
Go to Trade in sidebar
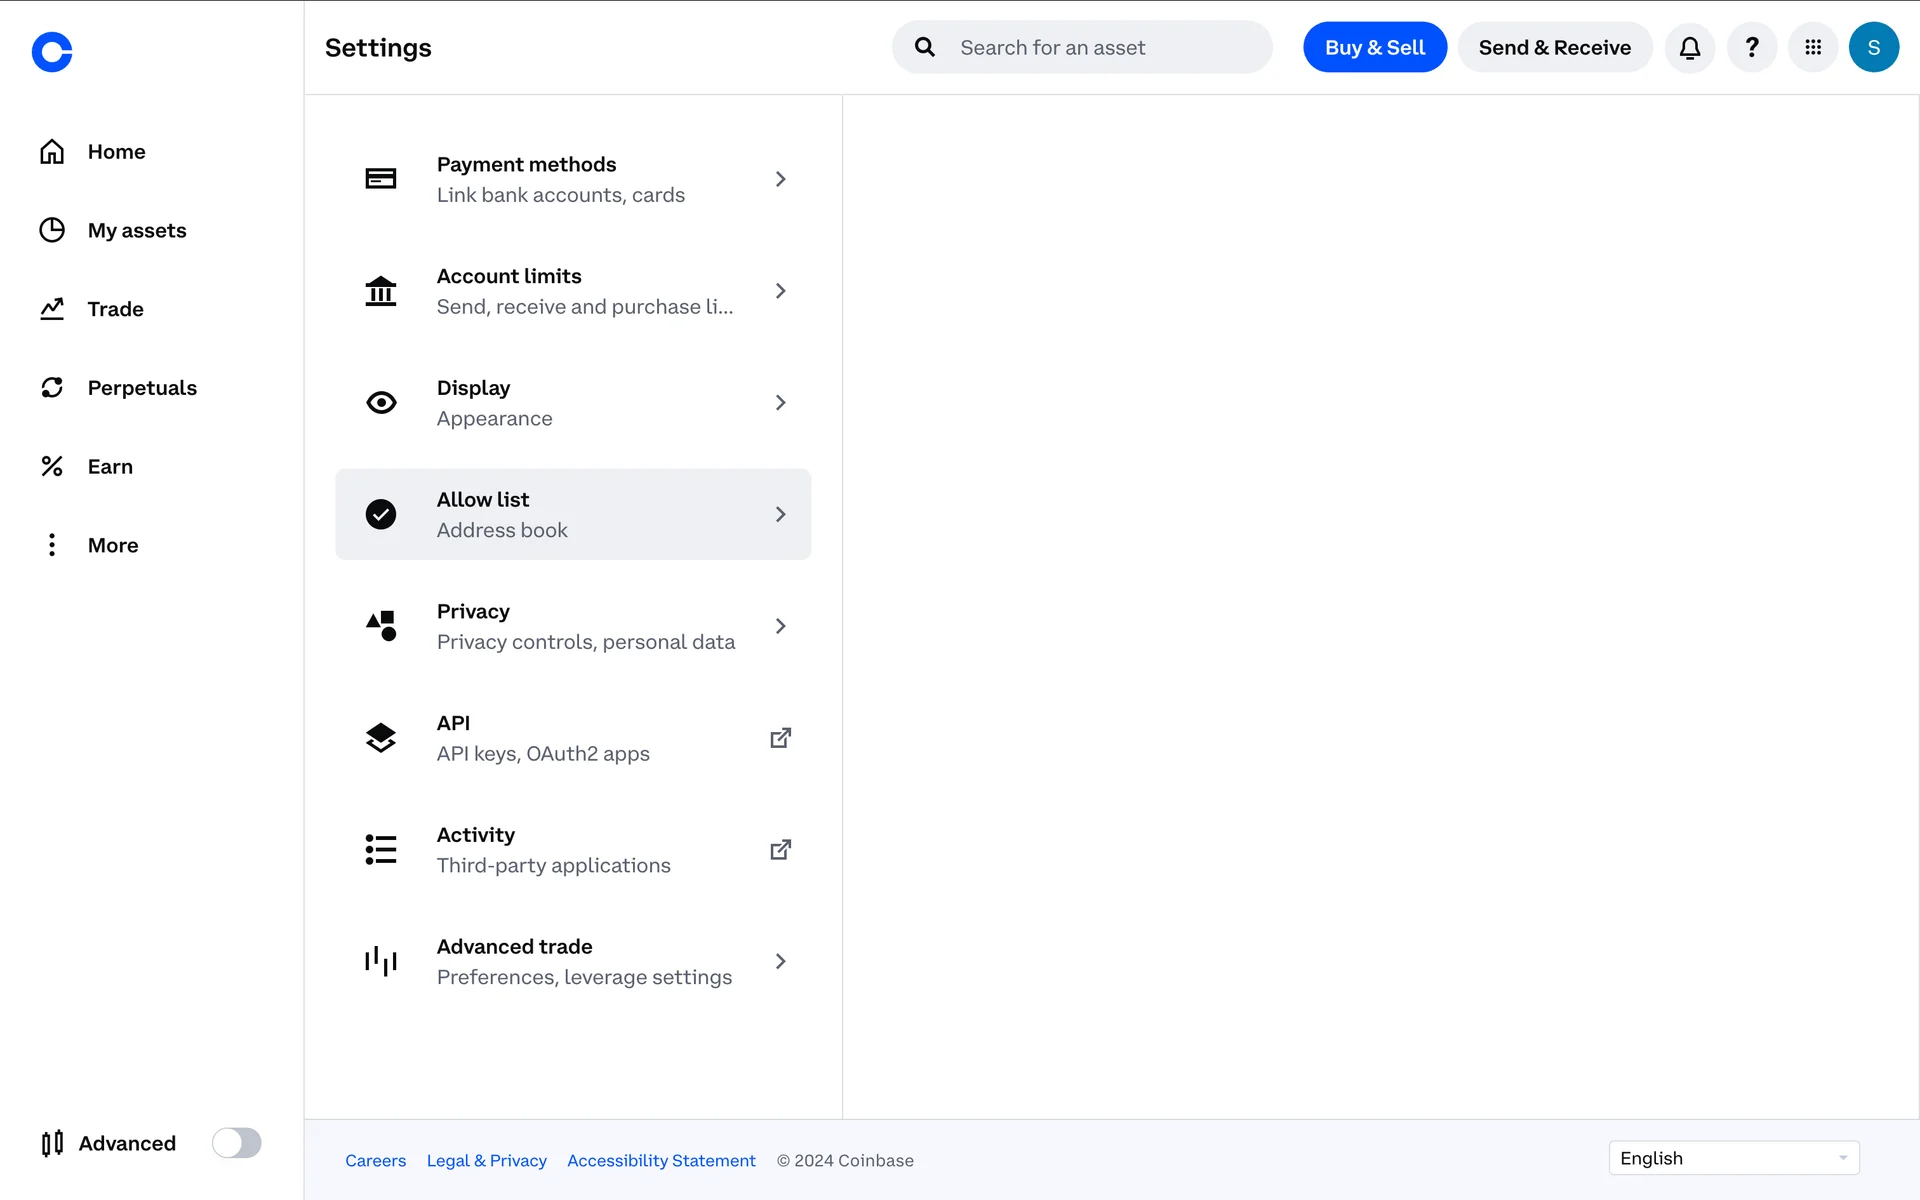coord(115,309)
